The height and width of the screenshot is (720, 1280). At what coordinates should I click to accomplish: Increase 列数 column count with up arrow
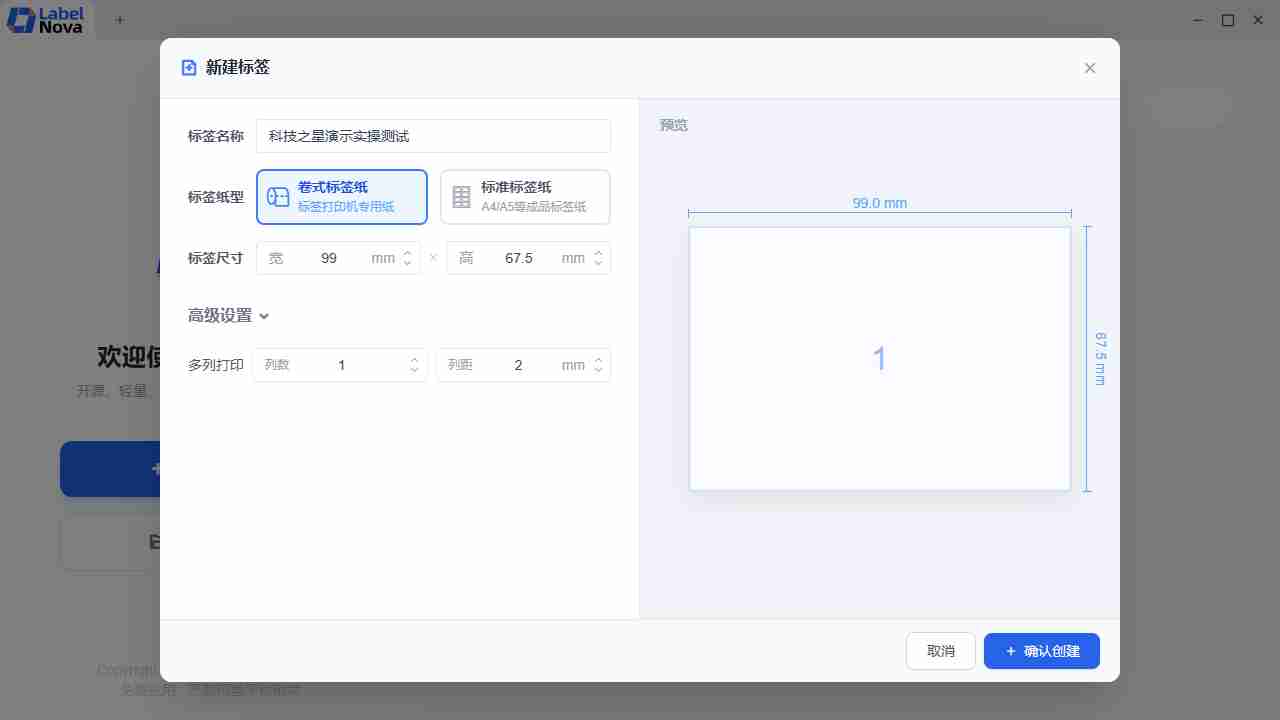[x=414, y=360]
